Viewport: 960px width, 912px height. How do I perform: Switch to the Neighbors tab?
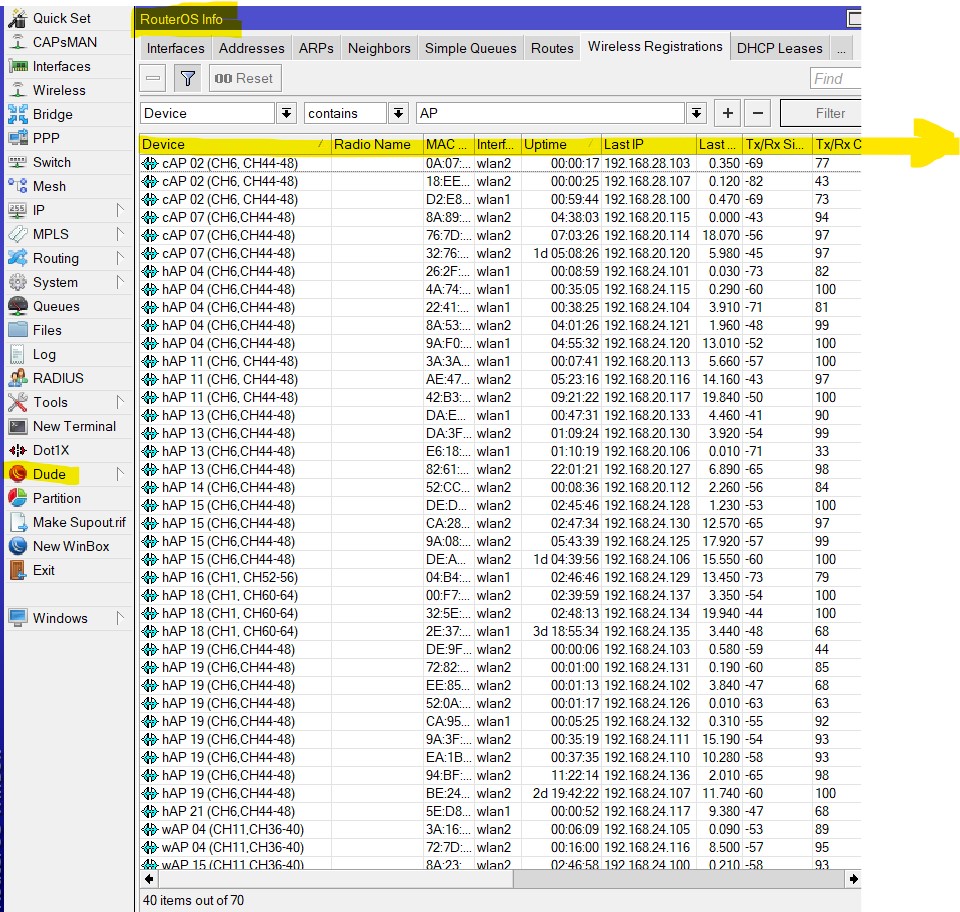[x=379, y=48]
